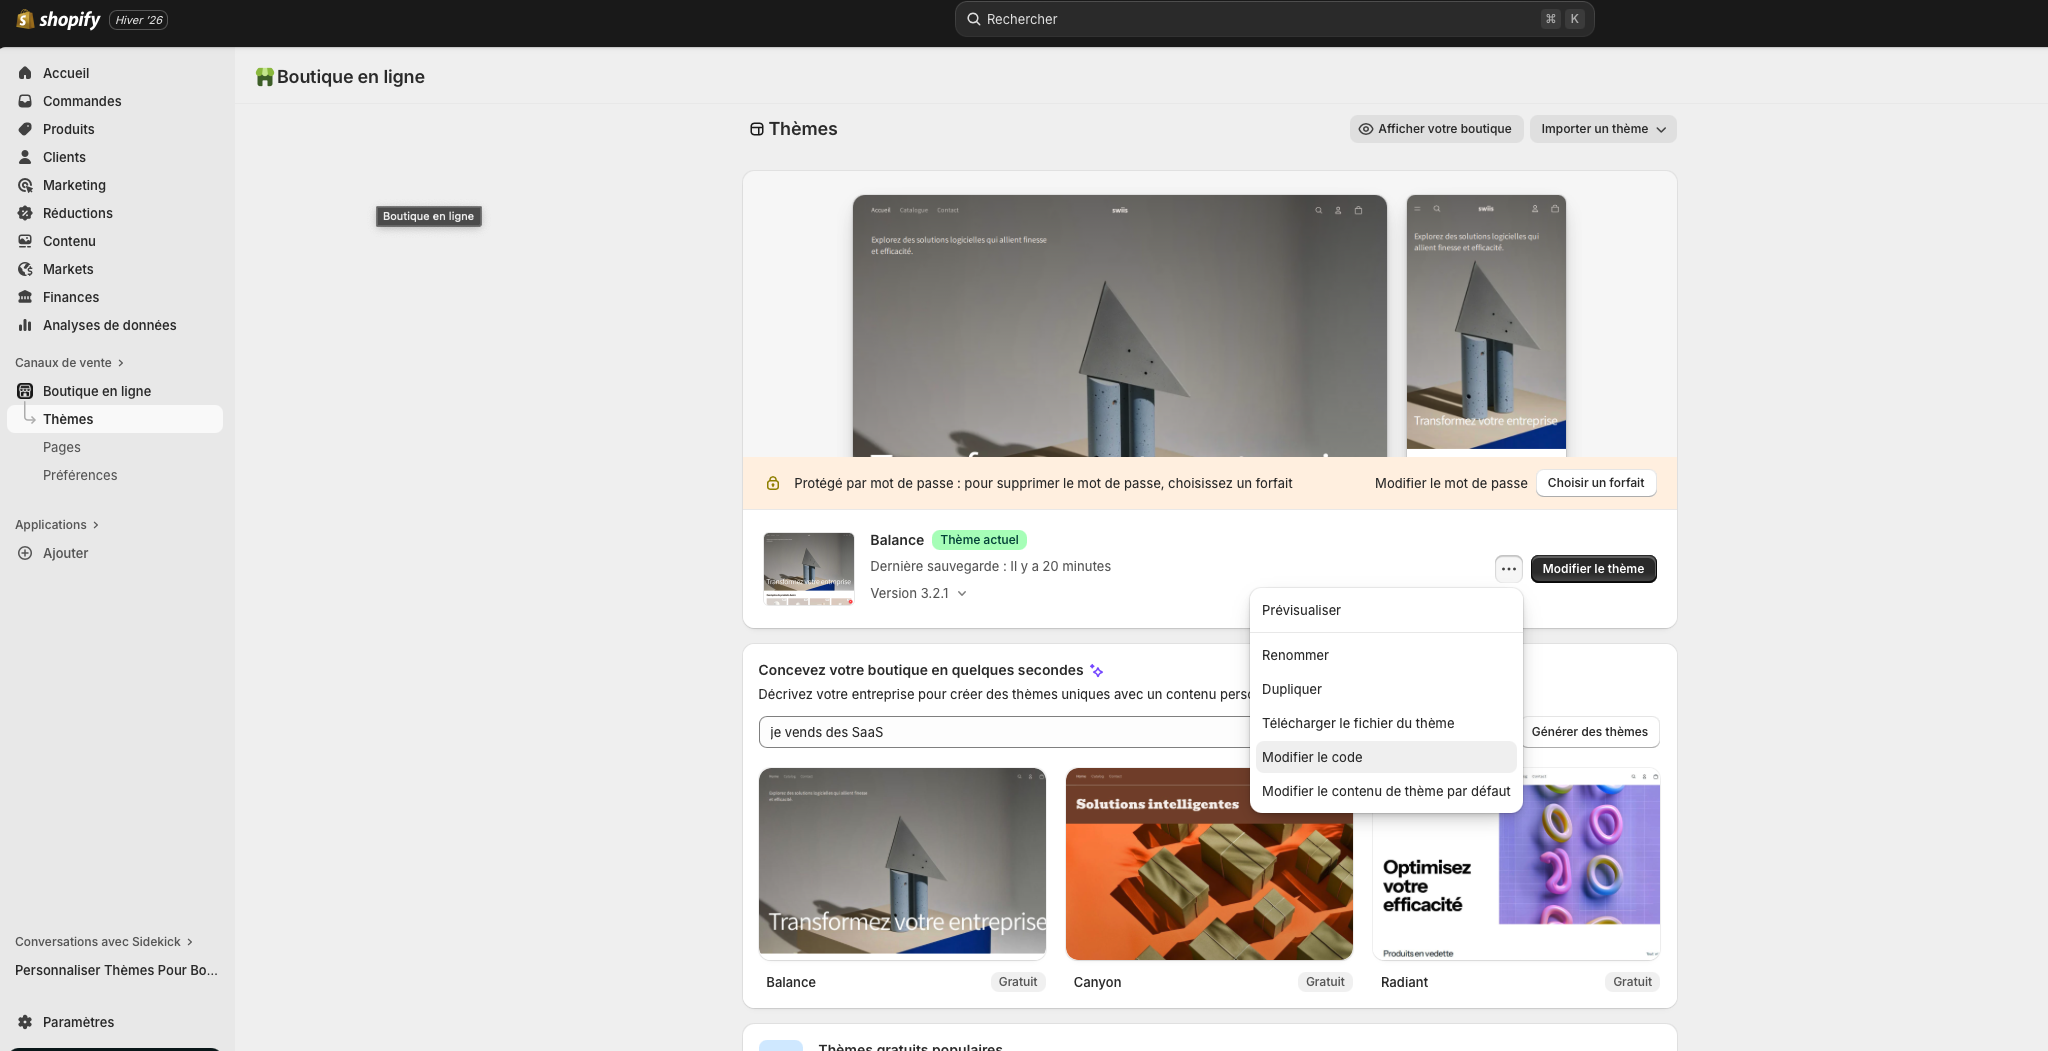Open the Importer un thème dropdown
The image size is (2048, 1051).
tap(1602, 129)
